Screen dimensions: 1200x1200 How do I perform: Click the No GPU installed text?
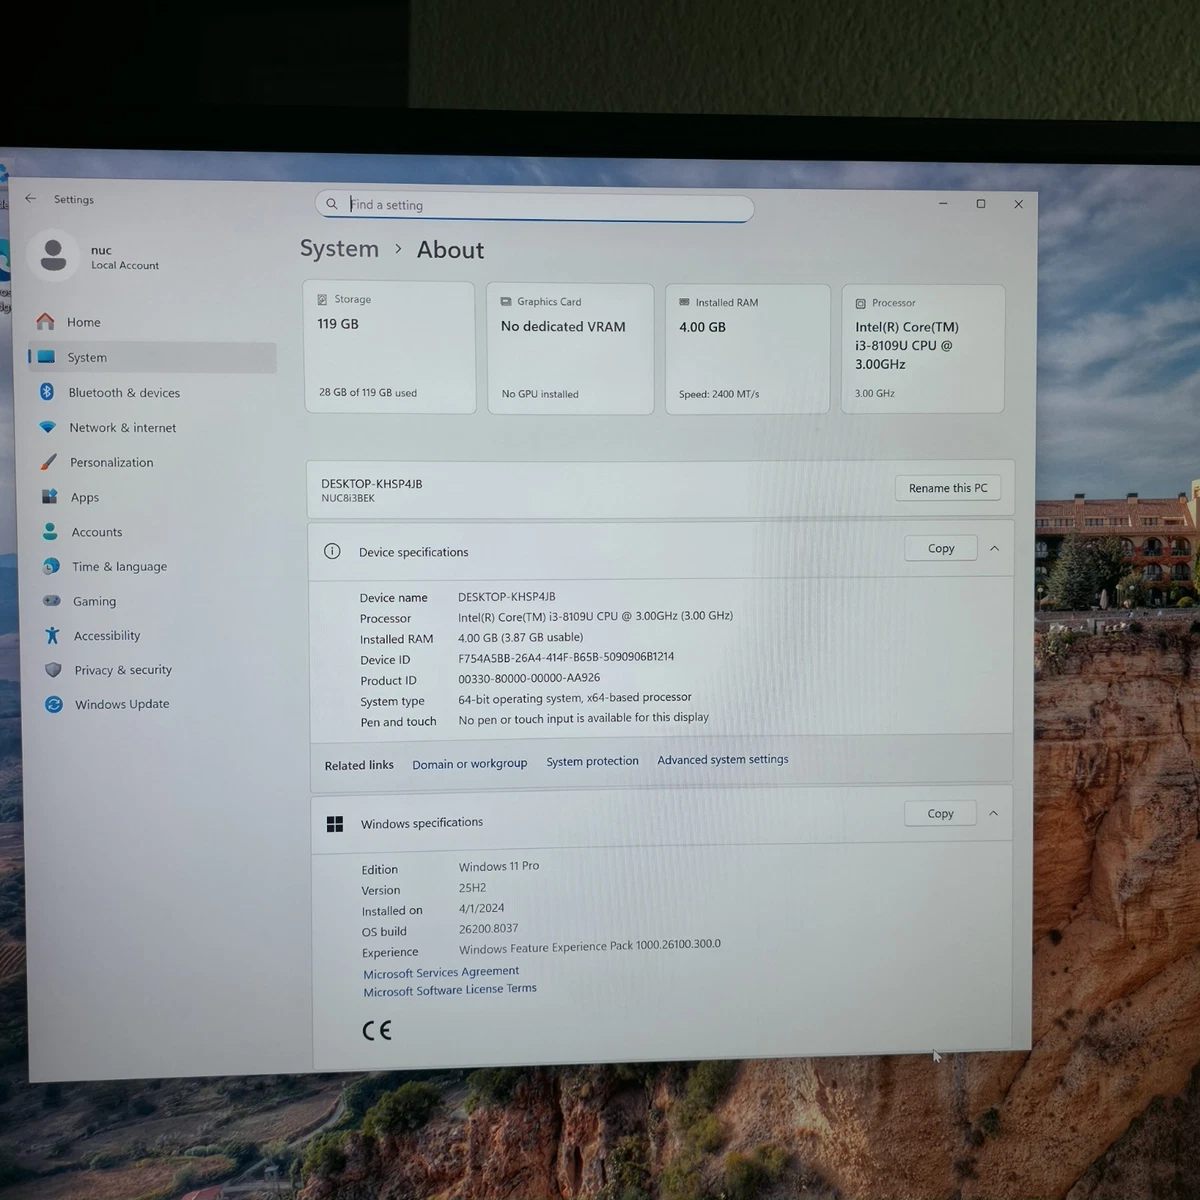click(540, 394)
